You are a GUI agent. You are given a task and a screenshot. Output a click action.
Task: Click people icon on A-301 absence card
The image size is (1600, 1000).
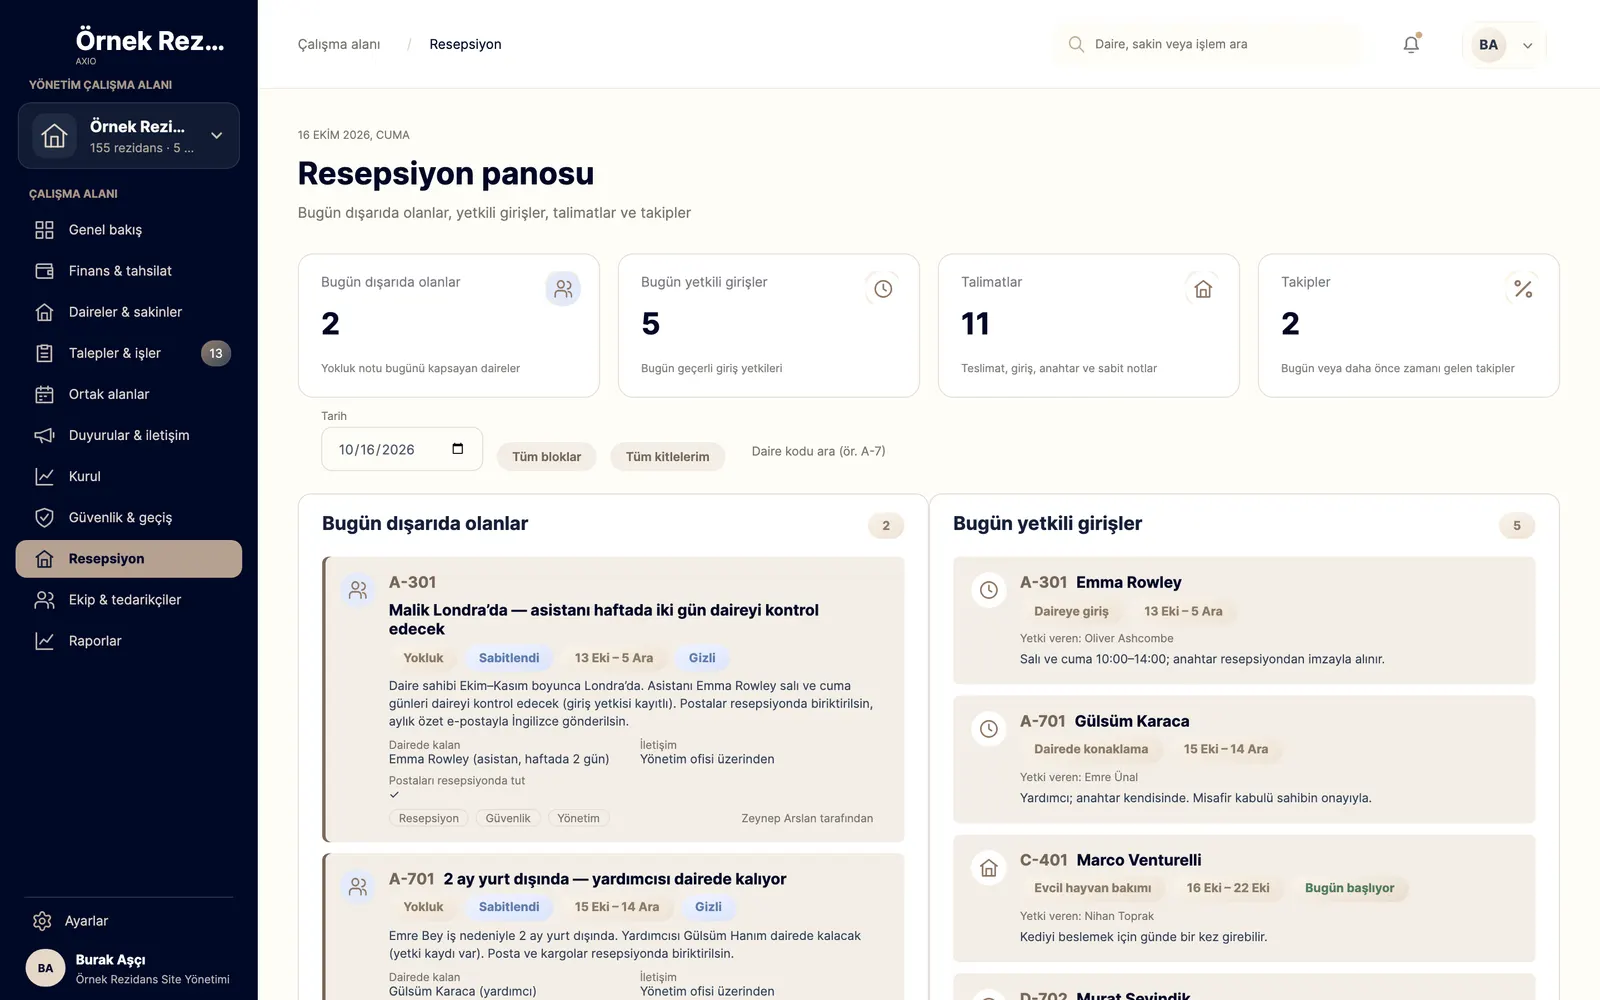[x=358, y=590]
